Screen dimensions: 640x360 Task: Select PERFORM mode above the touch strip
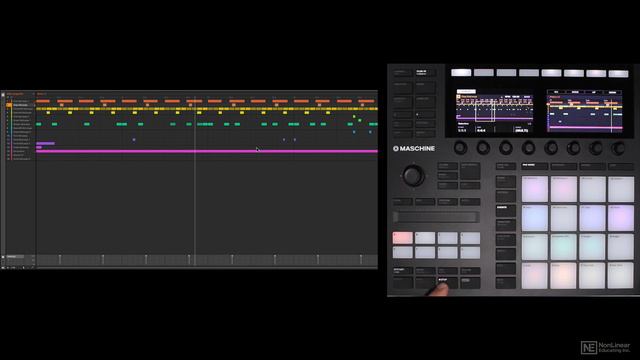(x=447, y=202)
